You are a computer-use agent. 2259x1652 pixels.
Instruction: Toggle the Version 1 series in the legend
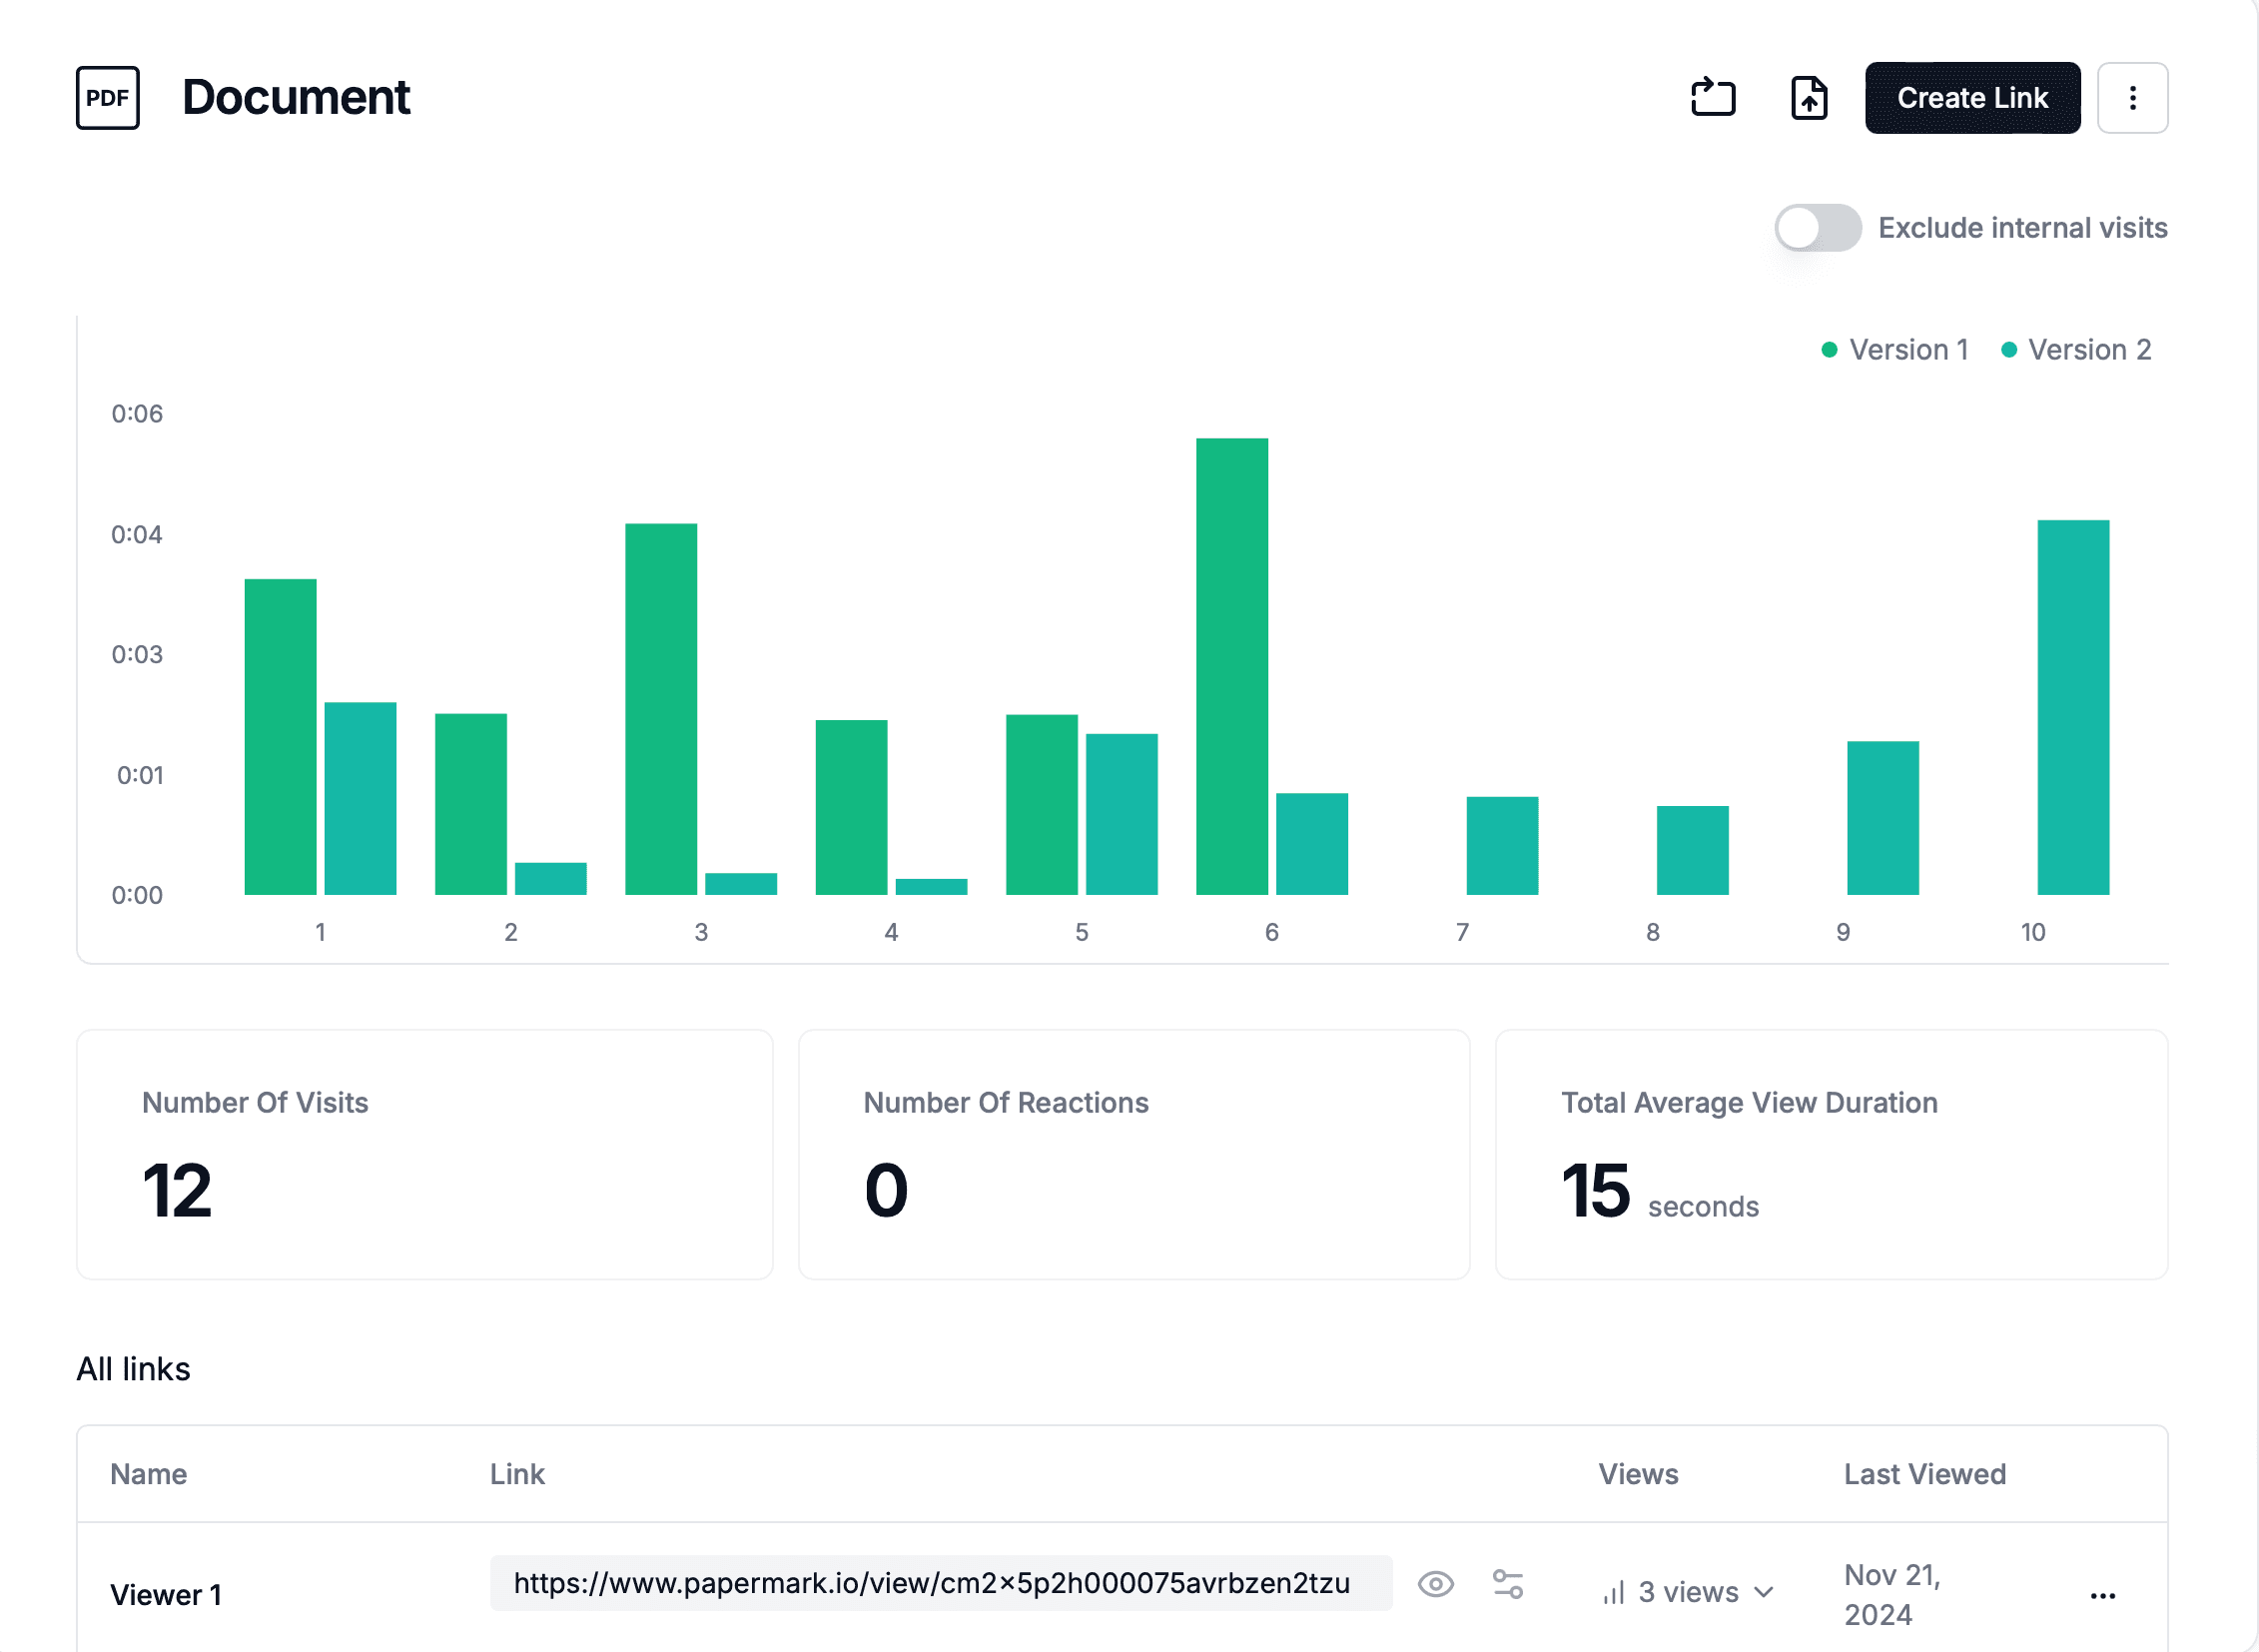[1895, 349]
